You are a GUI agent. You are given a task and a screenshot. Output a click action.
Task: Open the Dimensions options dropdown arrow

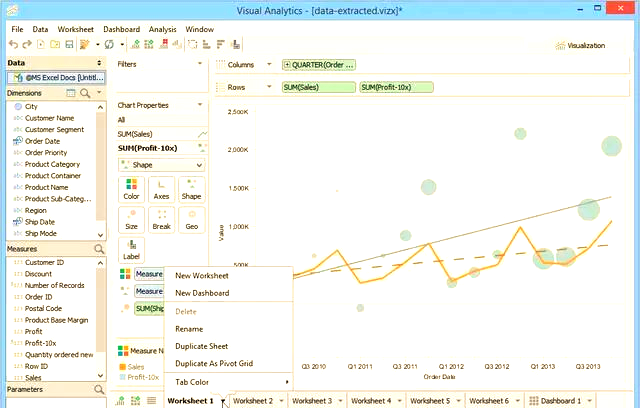[99, 93]
